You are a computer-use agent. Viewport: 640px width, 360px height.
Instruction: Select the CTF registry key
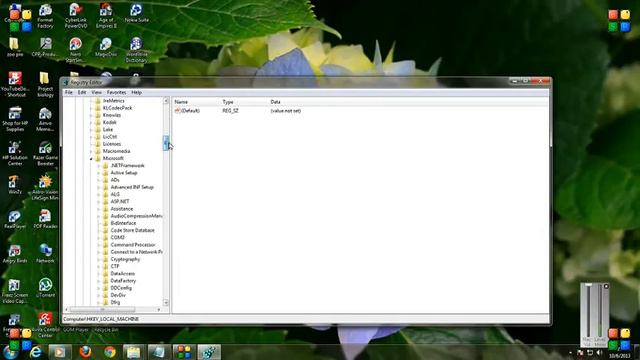[x=115, y=266]
